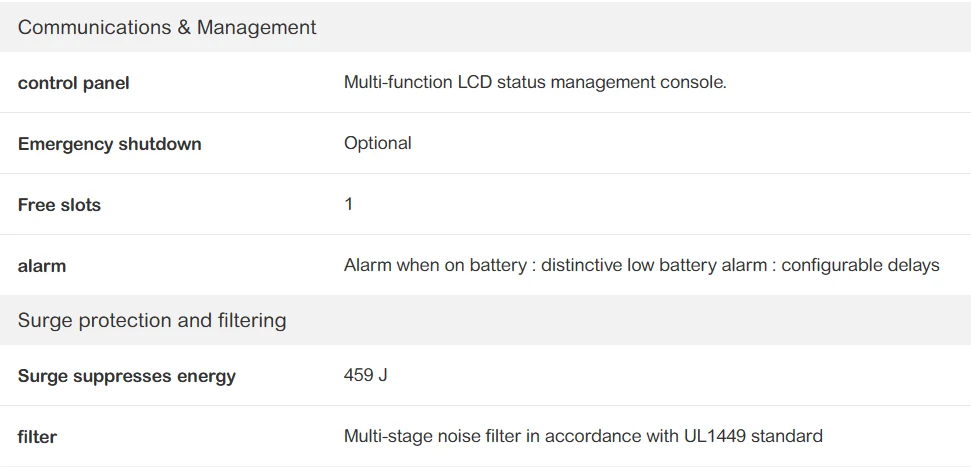
Task: Collapse the Surge protection and filtering section
Action: coord(152,320)
